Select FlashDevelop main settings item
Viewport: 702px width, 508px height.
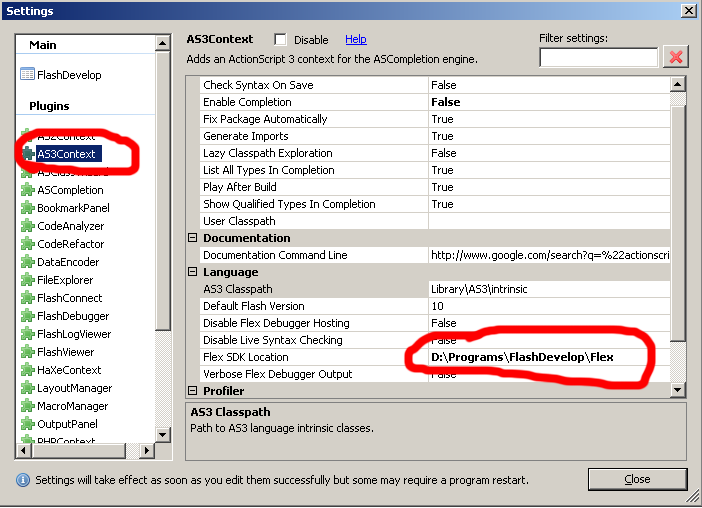(x=69, y=75)
